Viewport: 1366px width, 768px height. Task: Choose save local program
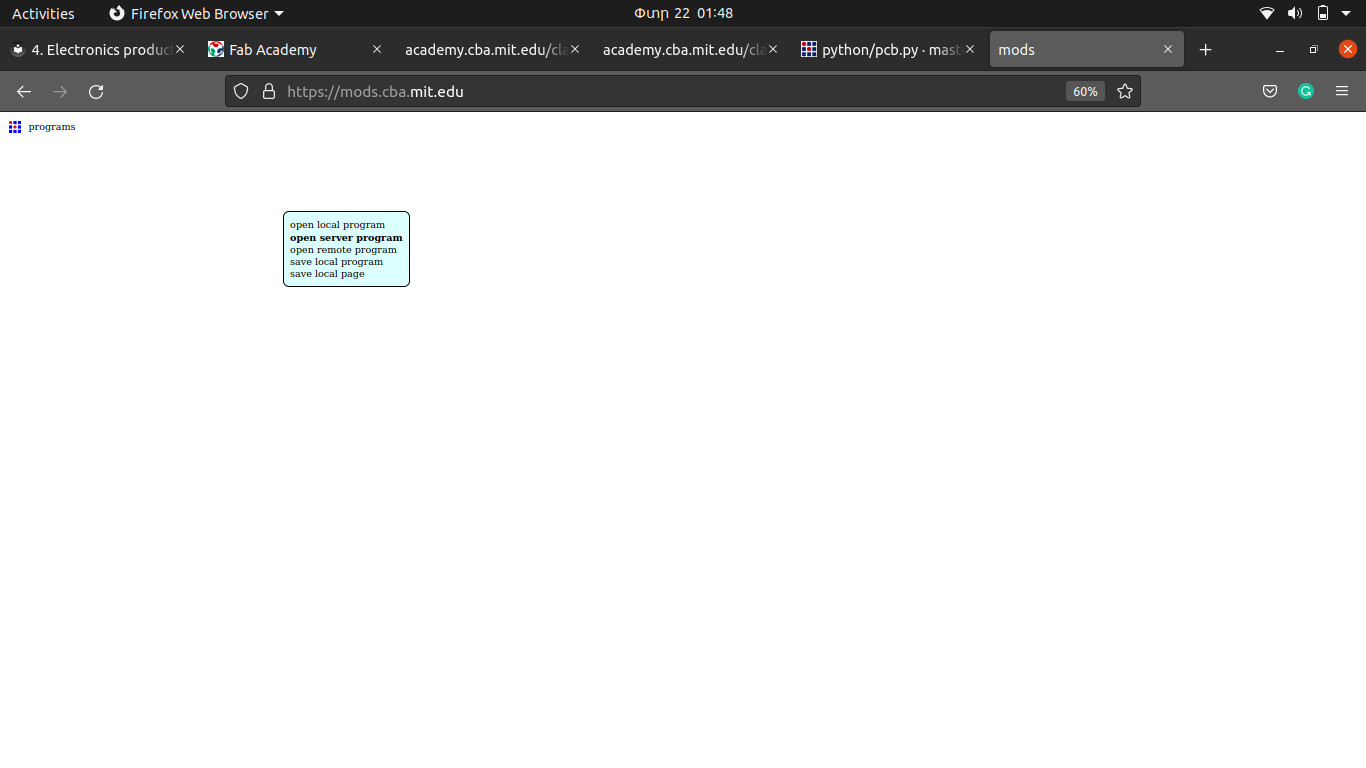336,261
